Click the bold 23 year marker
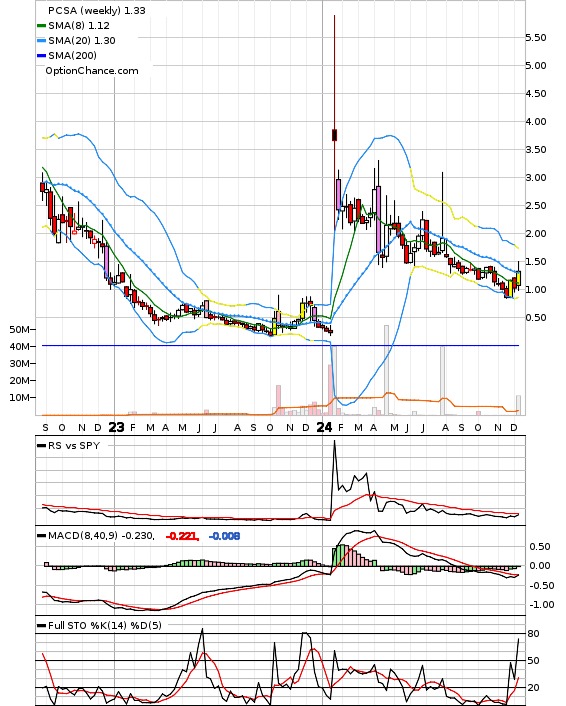566x706 pixels. point(117,427)
